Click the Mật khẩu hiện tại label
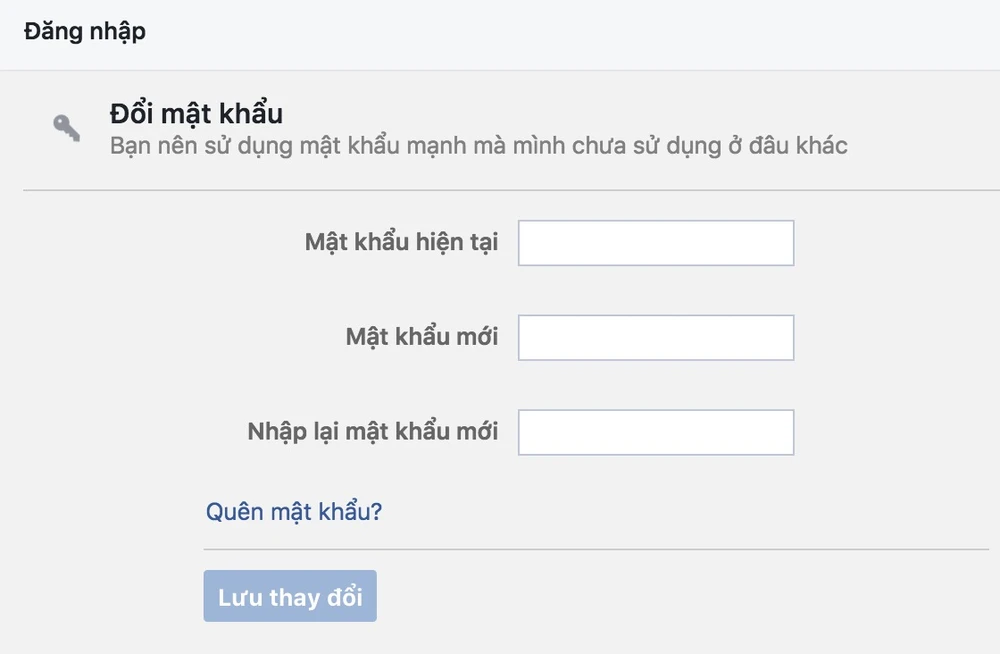This screenshot has width=1000, height=654. [x=401, y=243]
